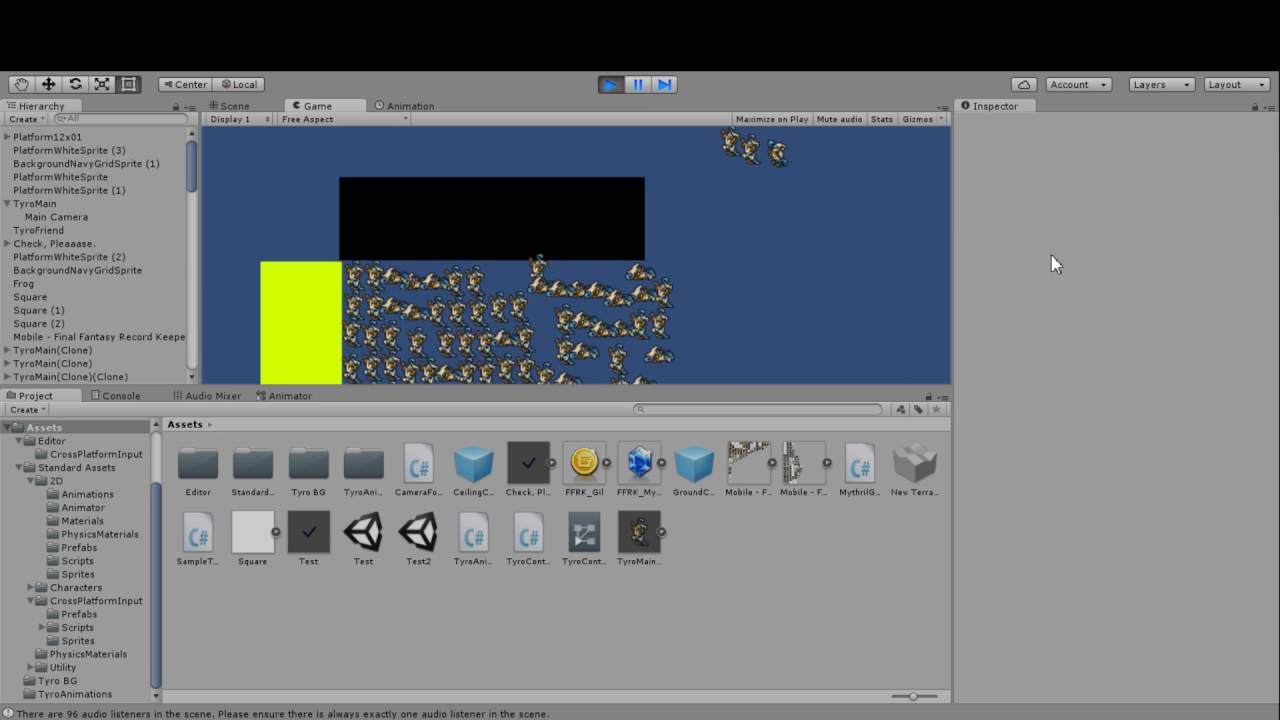
Task: Click the Hierarchy search field
Action: 120,119
